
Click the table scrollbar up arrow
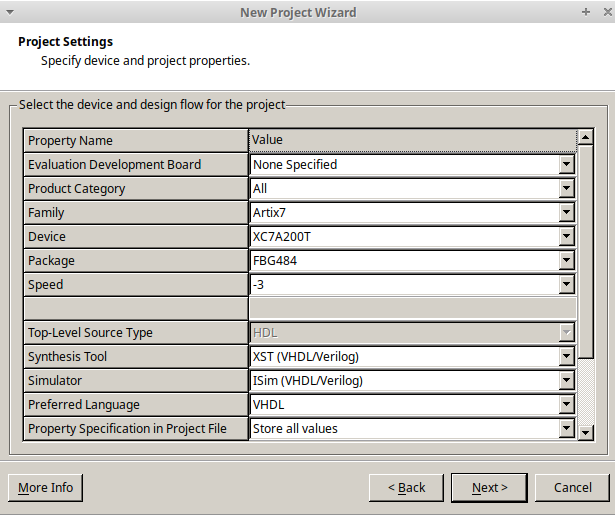[586, 137]
